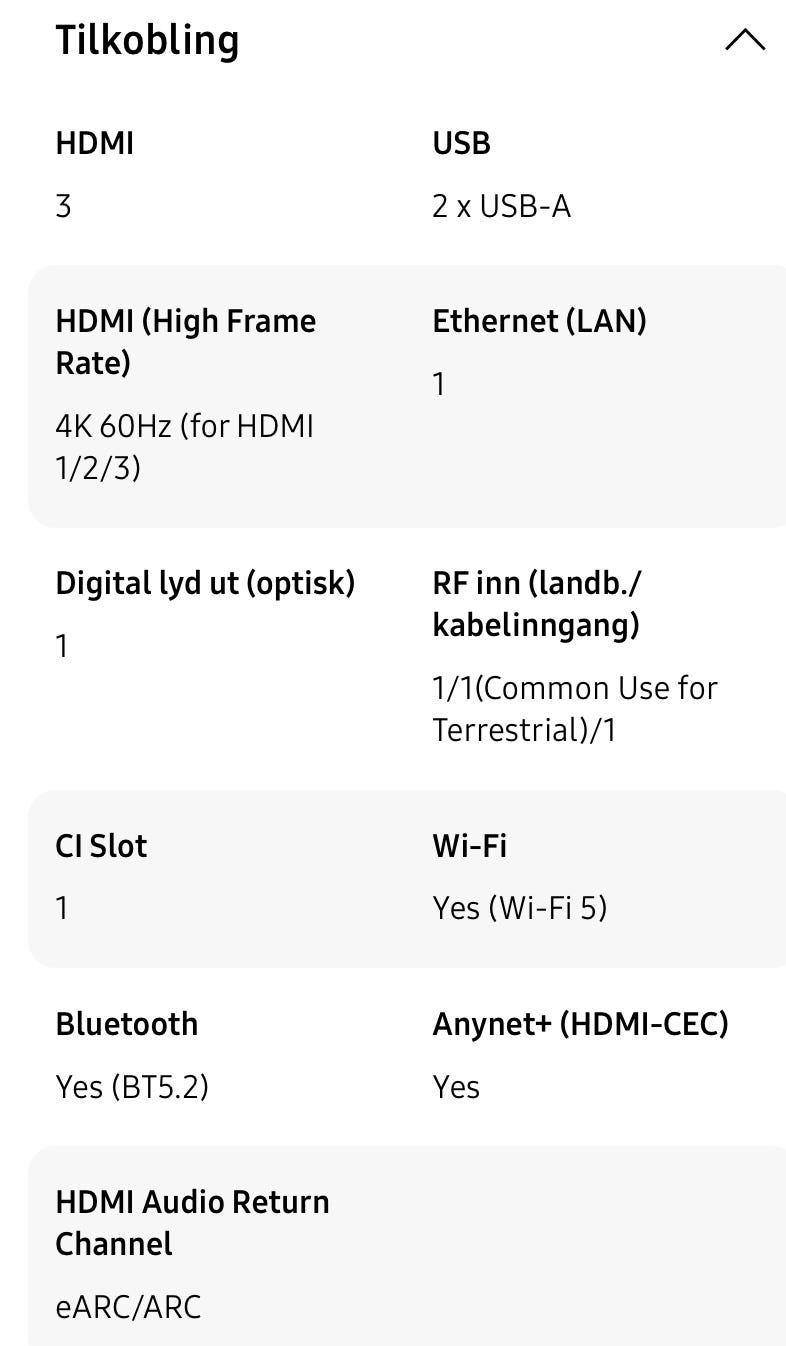Image resolution: width=786 pixels, height=1346 pixels.
Task: Click the Common Use for Terrestrial value
Action: [x=574, y=708]
